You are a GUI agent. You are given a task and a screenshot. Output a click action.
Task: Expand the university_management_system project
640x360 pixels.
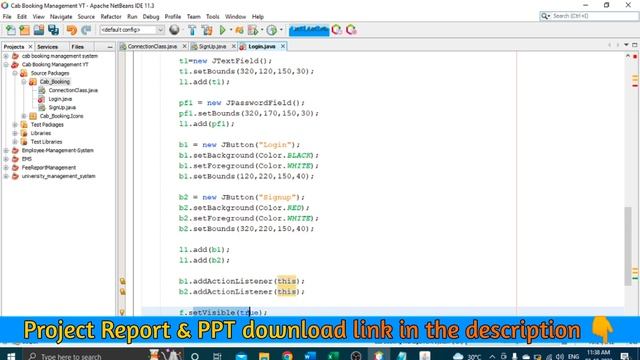pyautogui.click(x=6, y=176)
